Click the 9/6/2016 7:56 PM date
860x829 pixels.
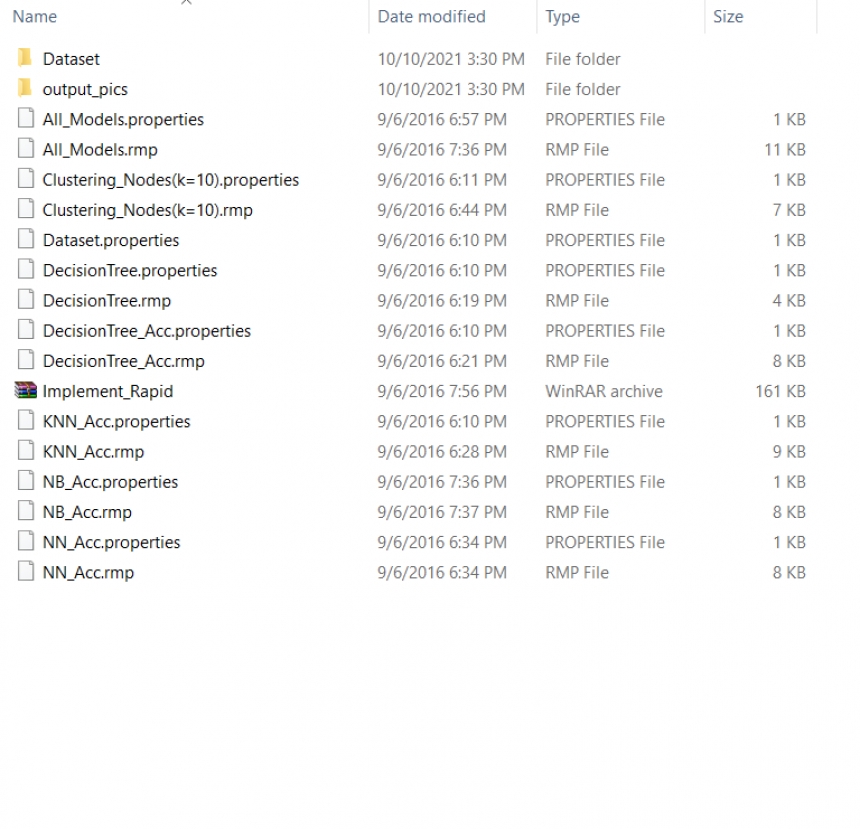442,391
